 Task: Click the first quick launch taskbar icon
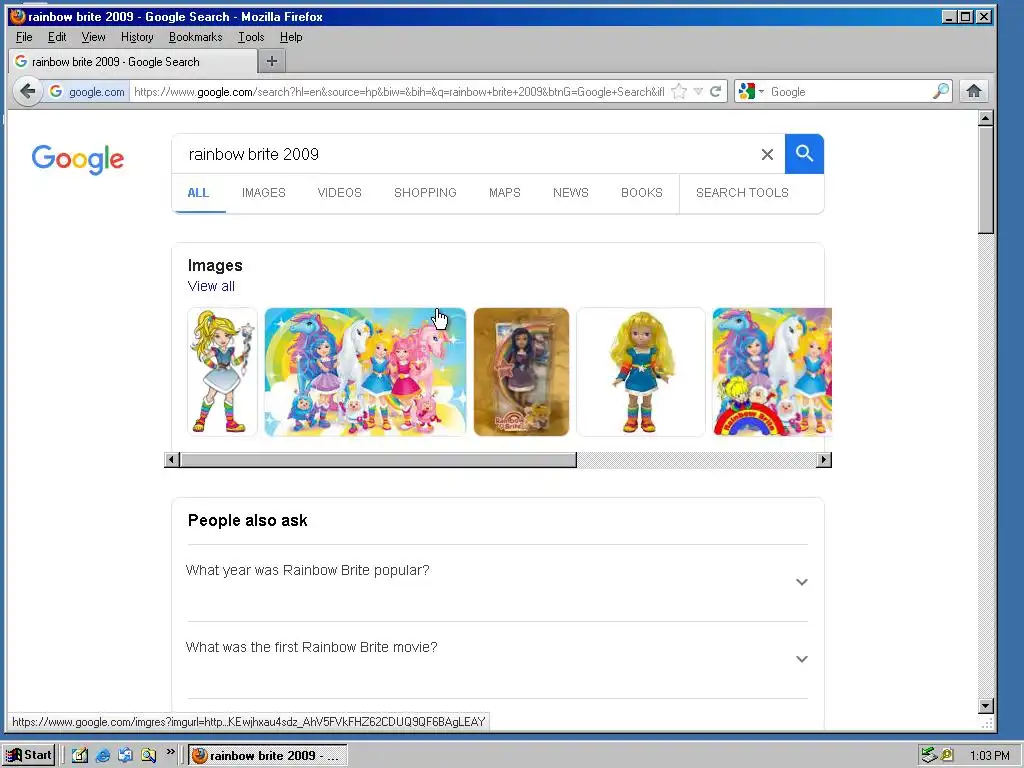(80, 756)
